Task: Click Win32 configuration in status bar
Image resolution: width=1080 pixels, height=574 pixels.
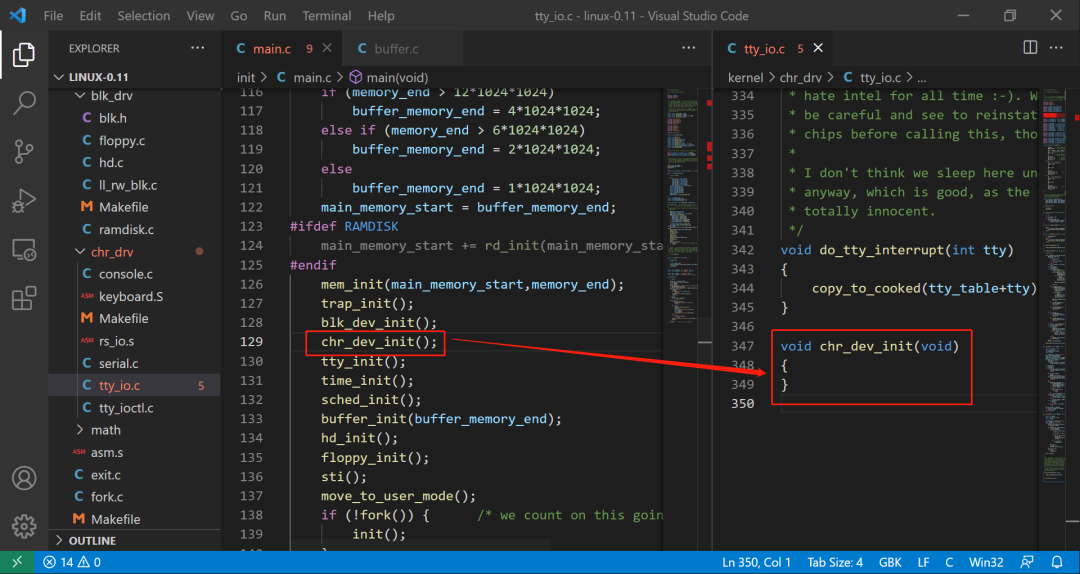Action: 986,562
